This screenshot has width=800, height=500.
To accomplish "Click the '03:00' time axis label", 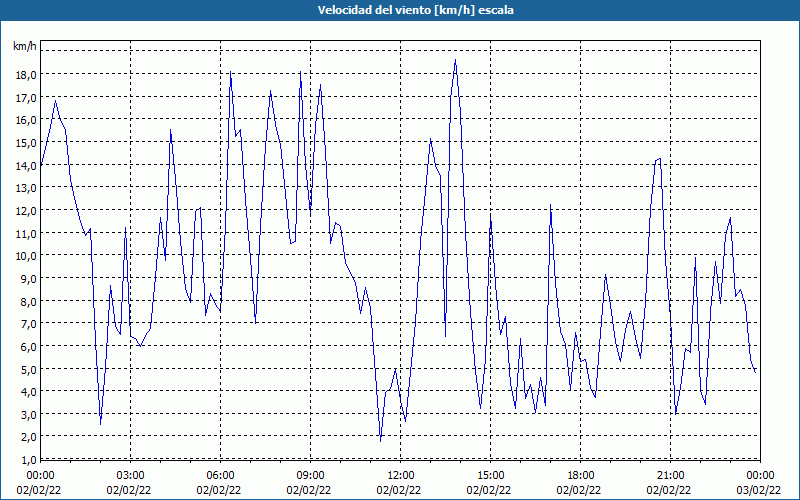I will point(131,476).
